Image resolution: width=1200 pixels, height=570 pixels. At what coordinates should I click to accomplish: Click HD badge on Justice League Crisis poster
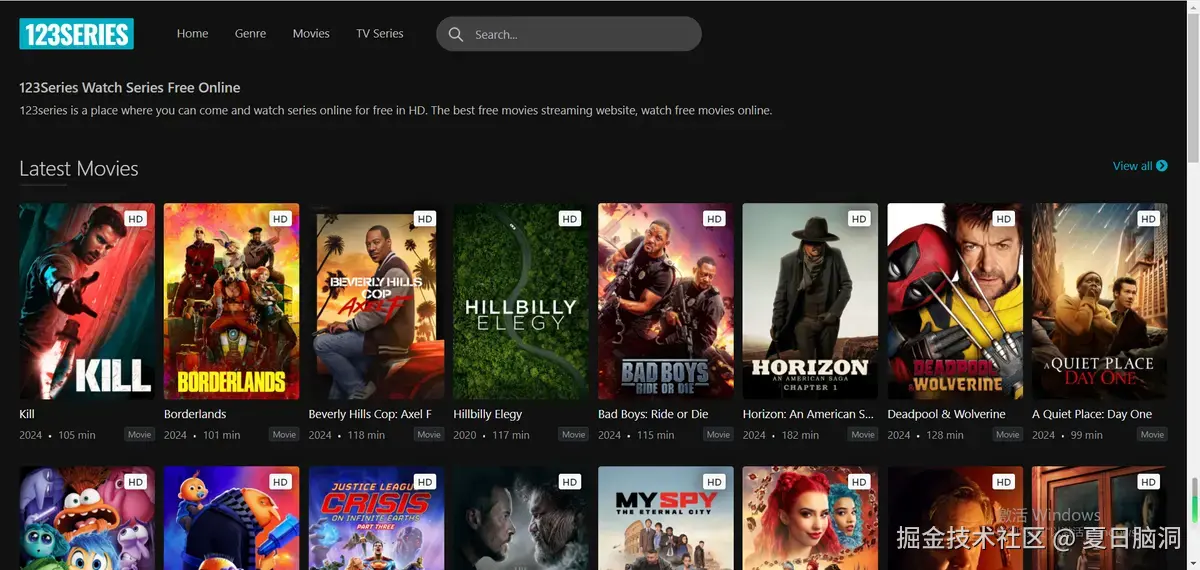click(425, 482)
